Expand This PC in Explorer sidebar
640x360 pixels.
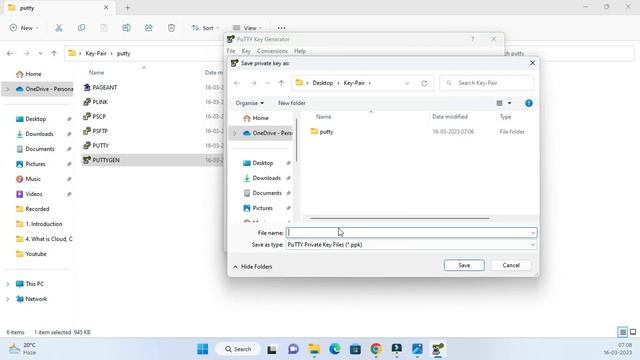(7, 284)
